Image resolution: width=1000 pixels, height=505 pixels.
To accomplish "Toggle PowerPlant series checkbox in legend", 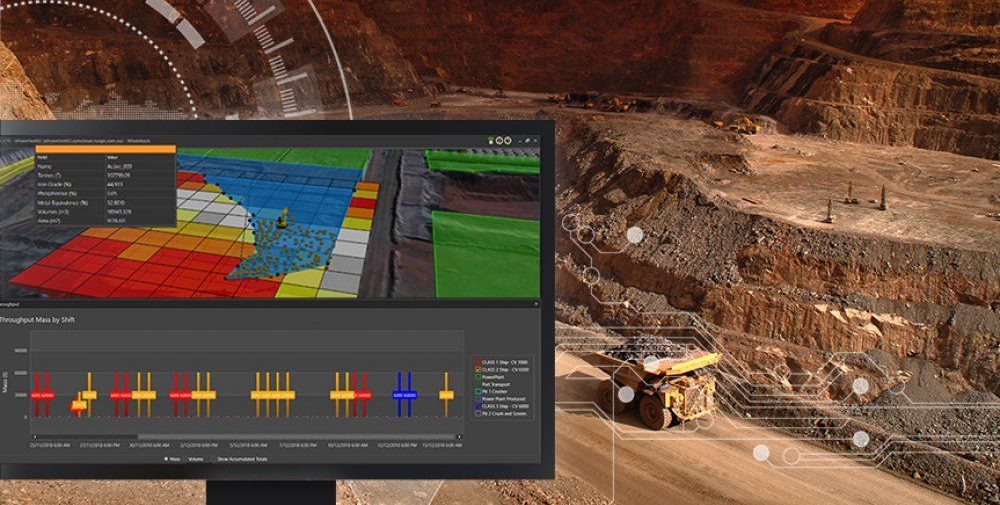I will pos(477,378).
